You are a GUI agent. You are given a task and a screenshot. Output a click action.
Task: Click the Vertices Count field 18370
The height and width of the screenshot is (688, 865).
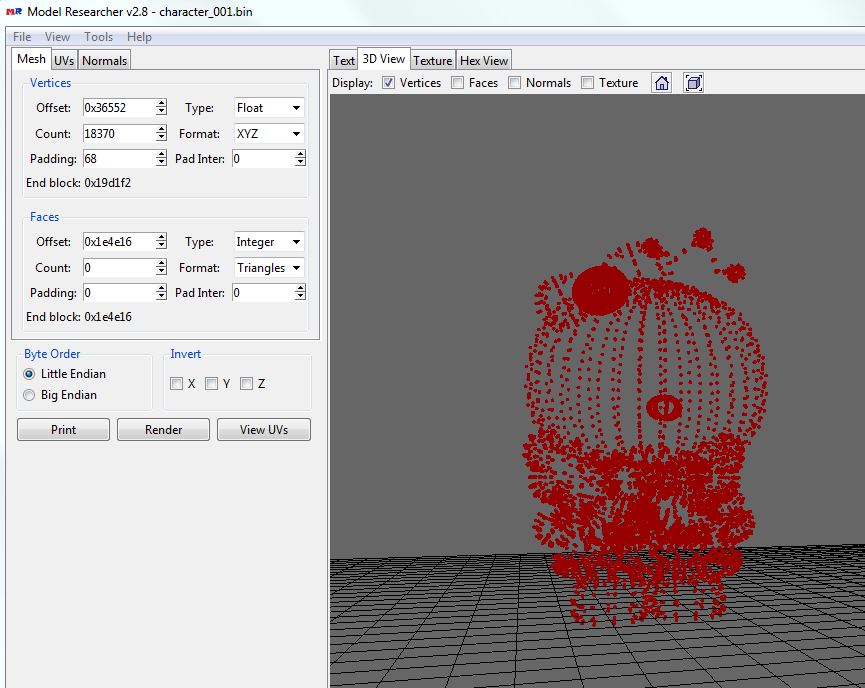(119, 134)
